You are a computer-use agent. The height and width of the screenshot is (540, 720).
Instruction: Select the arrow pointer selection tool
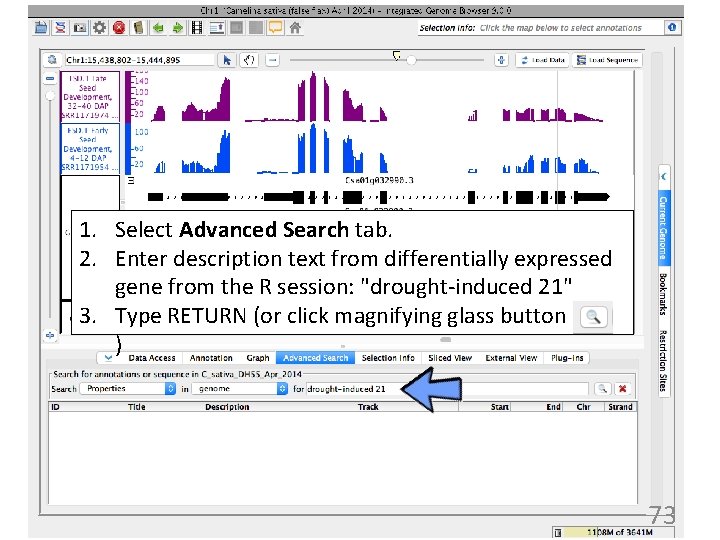tap(227, 60)
